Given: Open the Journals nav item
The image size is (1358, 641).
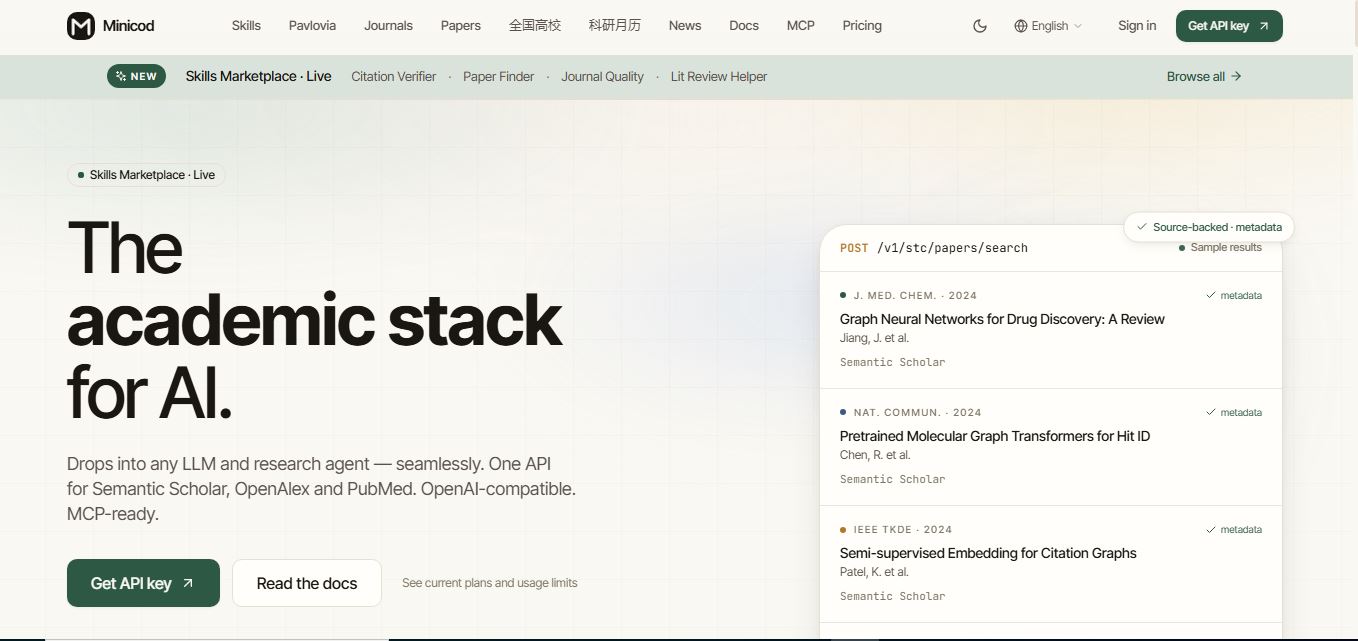Looking at the screenshot, I should [388, 26].
